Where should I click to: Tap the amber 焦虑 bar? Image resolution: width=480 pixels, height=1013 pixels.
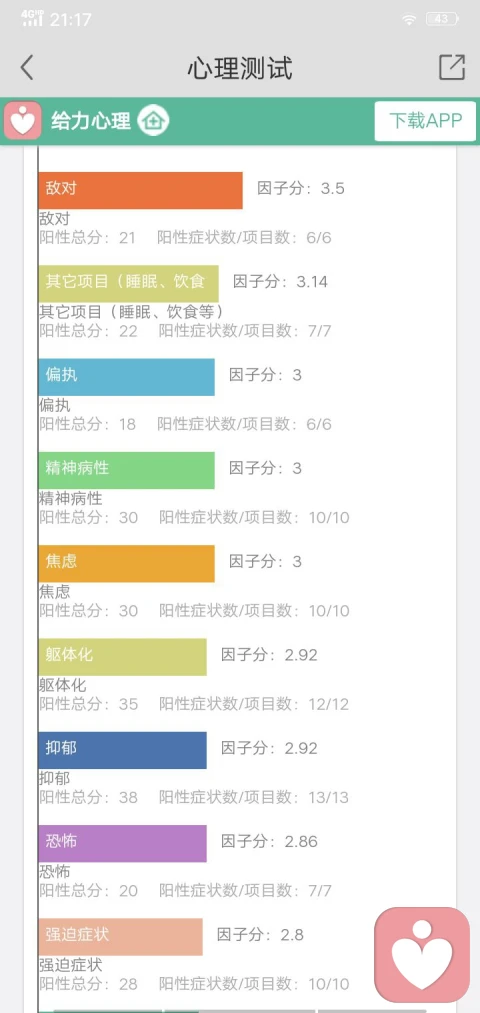tap(126, 563)
